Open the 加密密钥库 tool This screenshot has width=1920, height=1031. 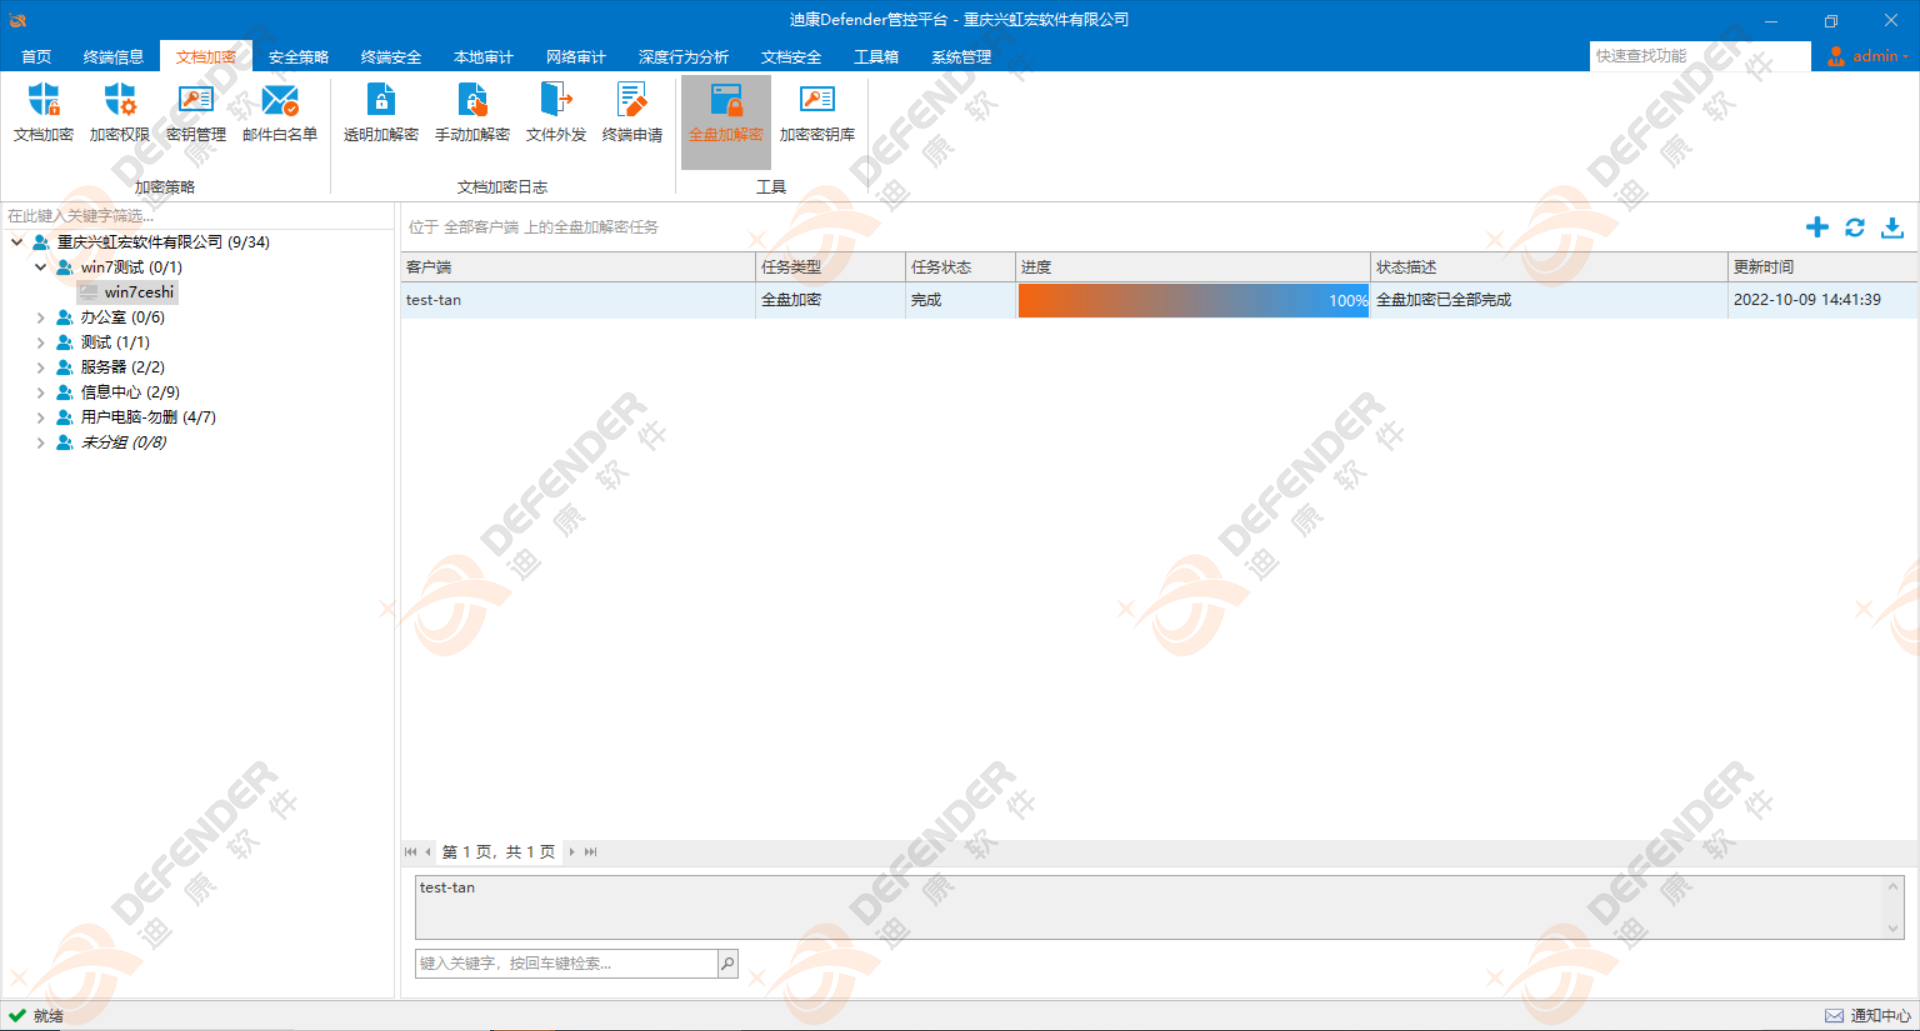click(817, 113)
